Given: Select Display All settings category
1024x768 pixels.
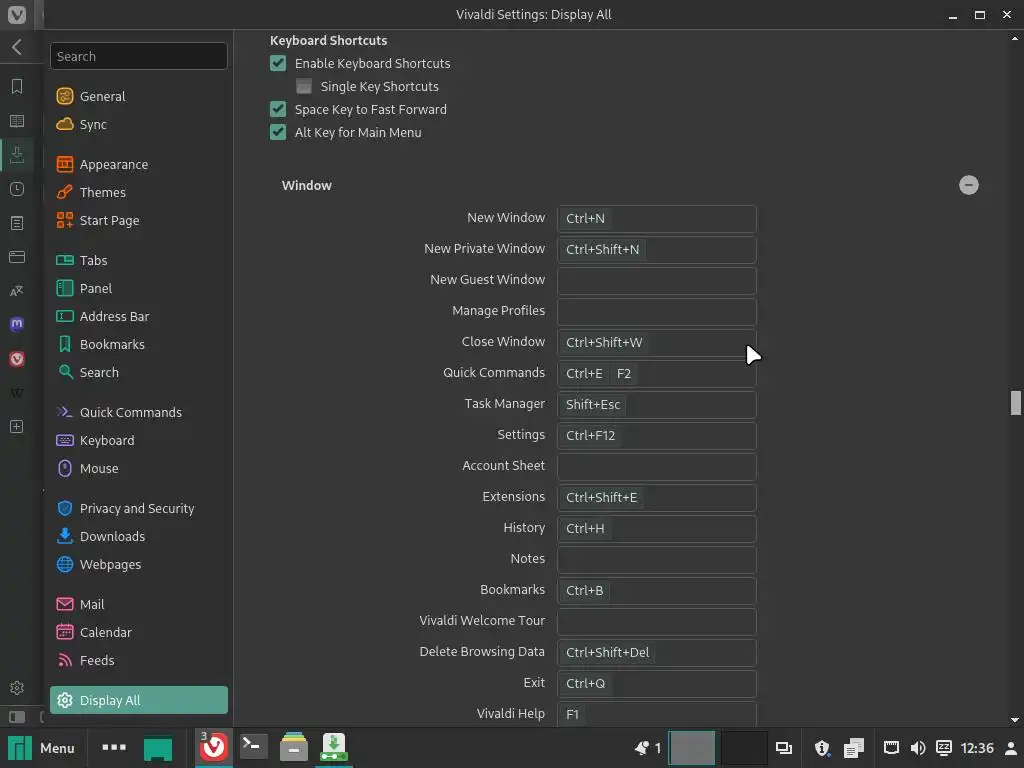Looking at the screenshot, I should (138, 700).
